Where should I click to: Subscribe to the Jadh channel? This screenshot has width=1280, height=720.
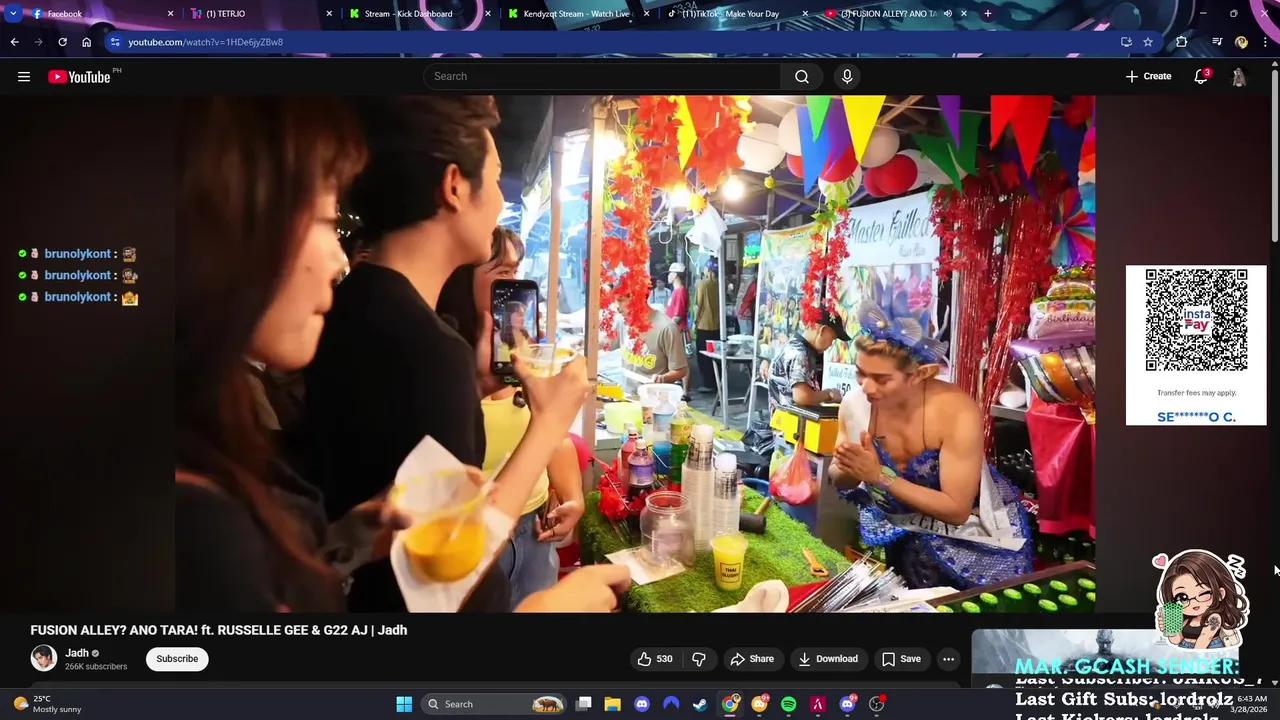pyautogui.click(x=177, y=659)
